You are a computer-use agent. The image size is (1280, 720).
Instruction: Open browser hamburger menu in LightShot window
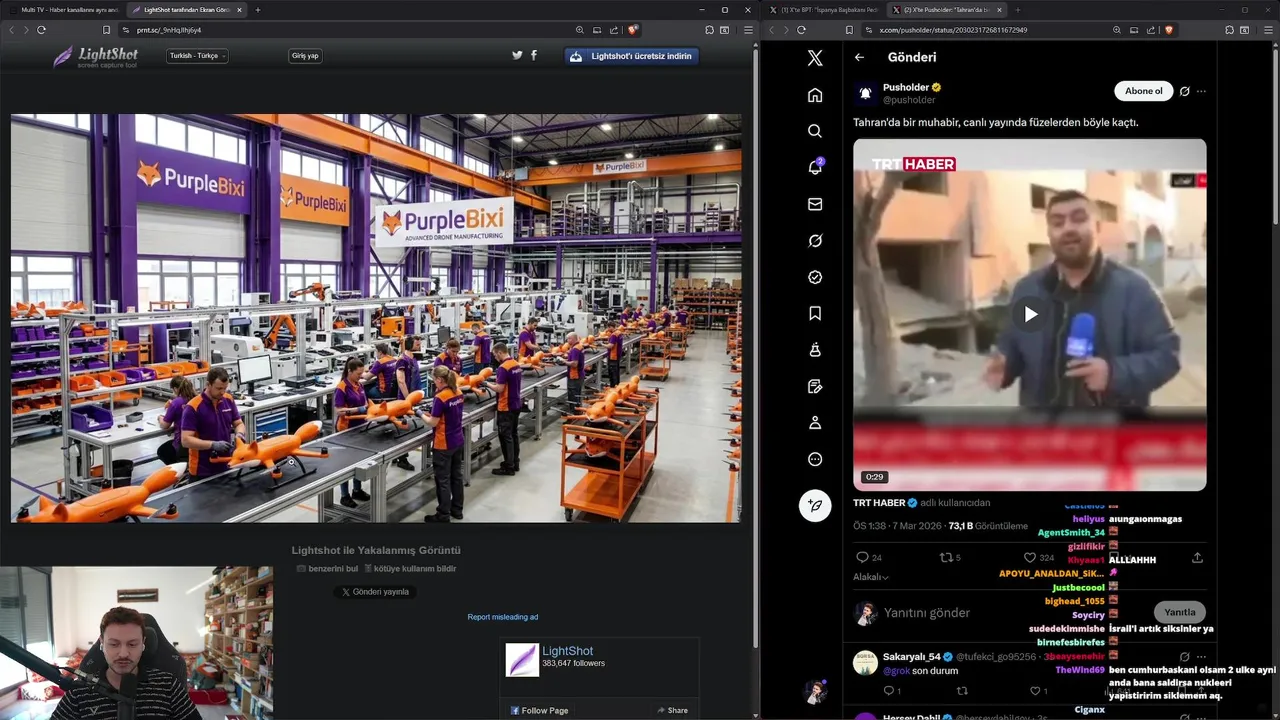(x=747, y=30)
